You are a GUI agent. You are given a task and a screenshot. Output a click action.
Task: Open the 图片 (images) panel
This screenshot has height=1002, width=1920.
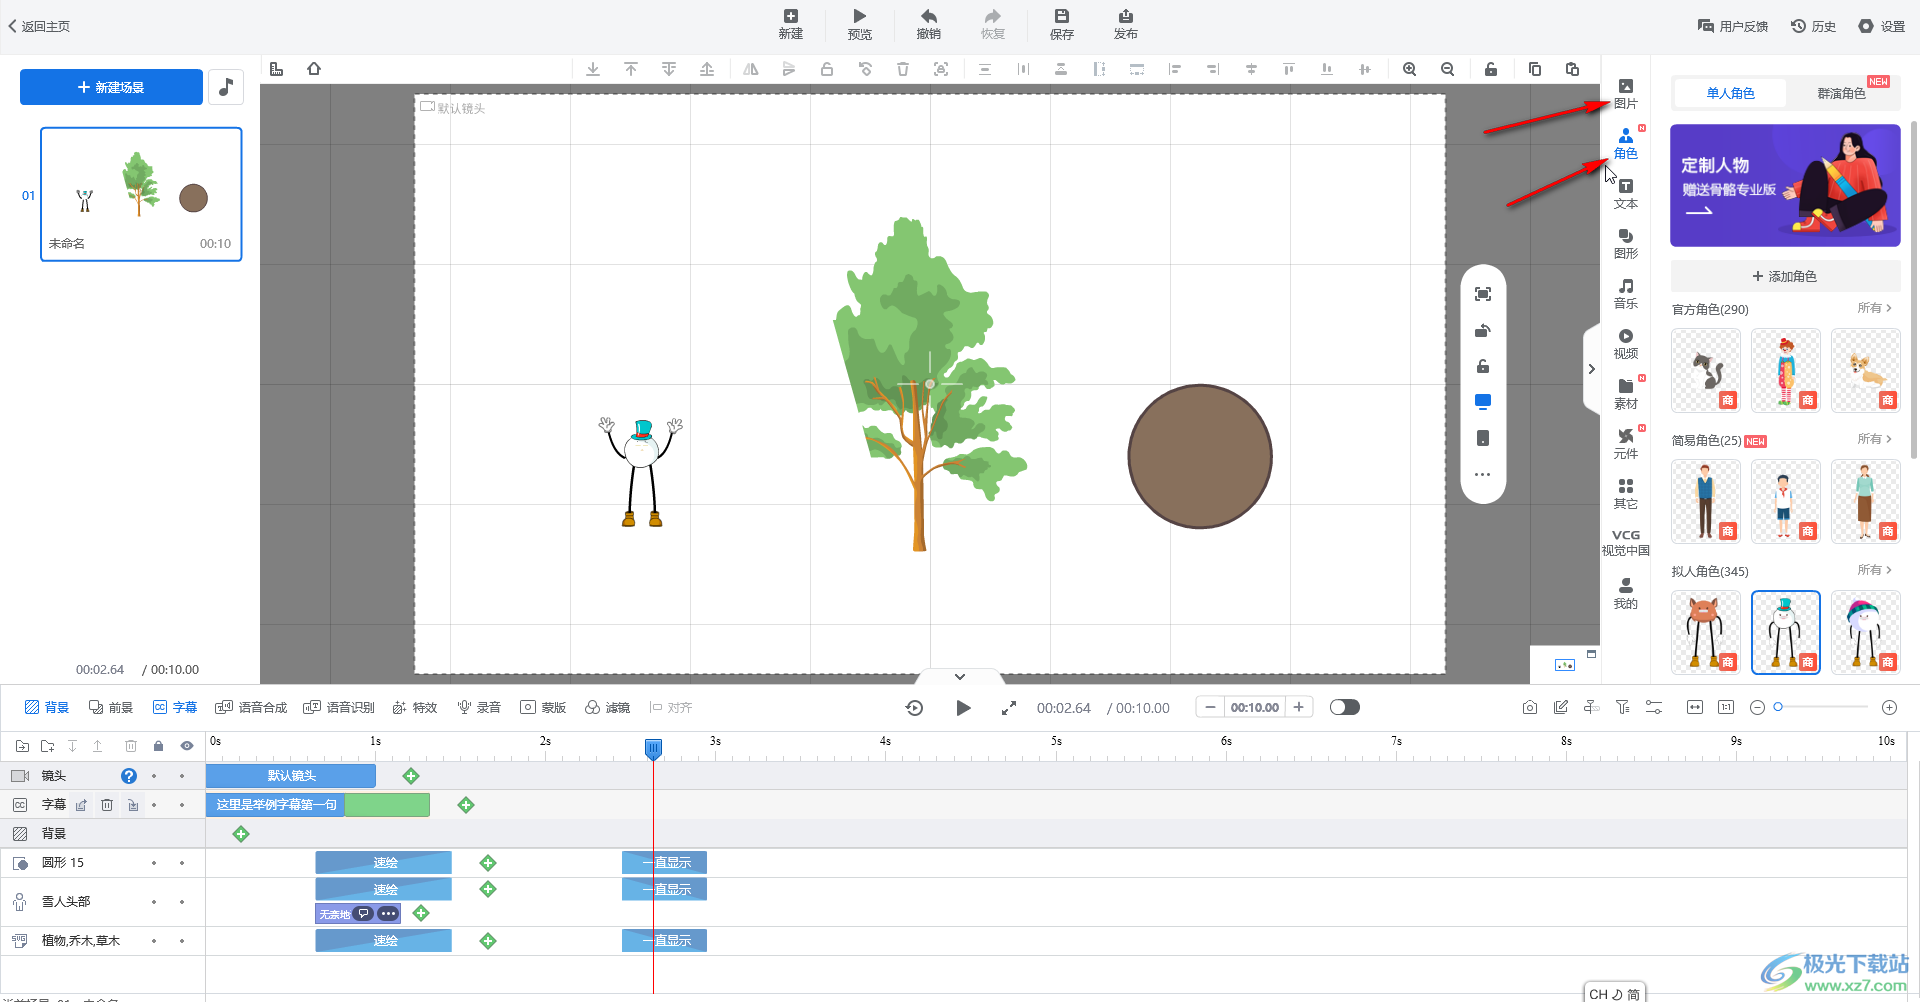tap(1625, 94)
